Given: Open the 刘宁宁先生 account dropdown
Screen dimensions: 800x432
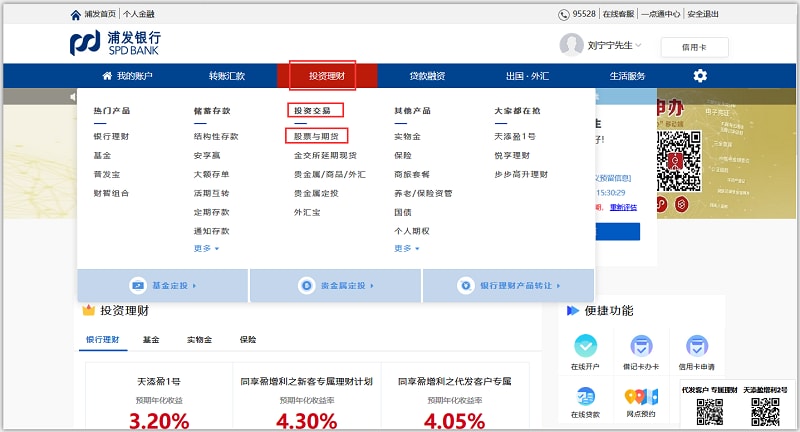Looking at the screenshot, I should pos(614,45).
